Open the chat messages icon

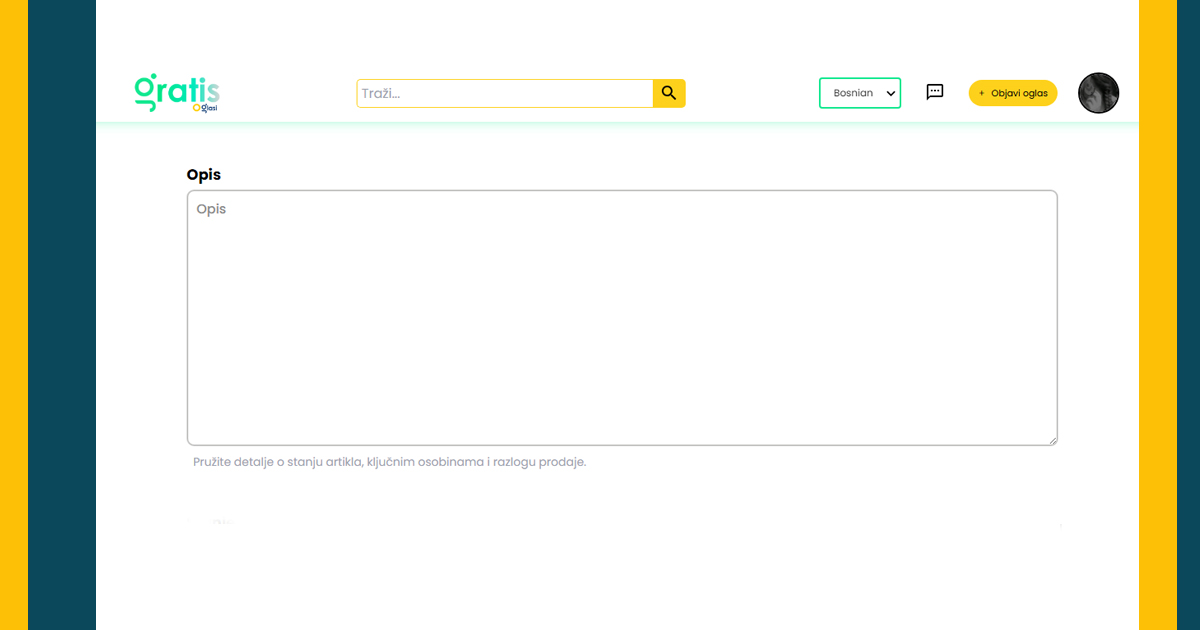[x=935, y=92]
